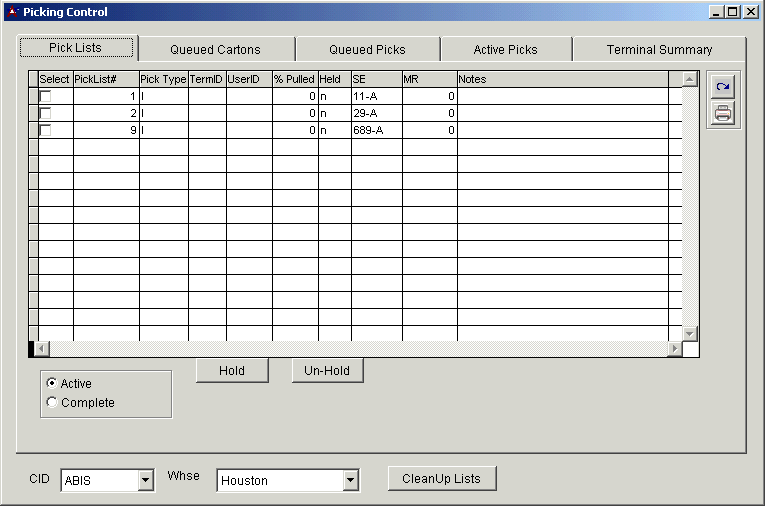View the Terminal Summary tab
This screenshot has width=765, height=506.
[659, 49]
